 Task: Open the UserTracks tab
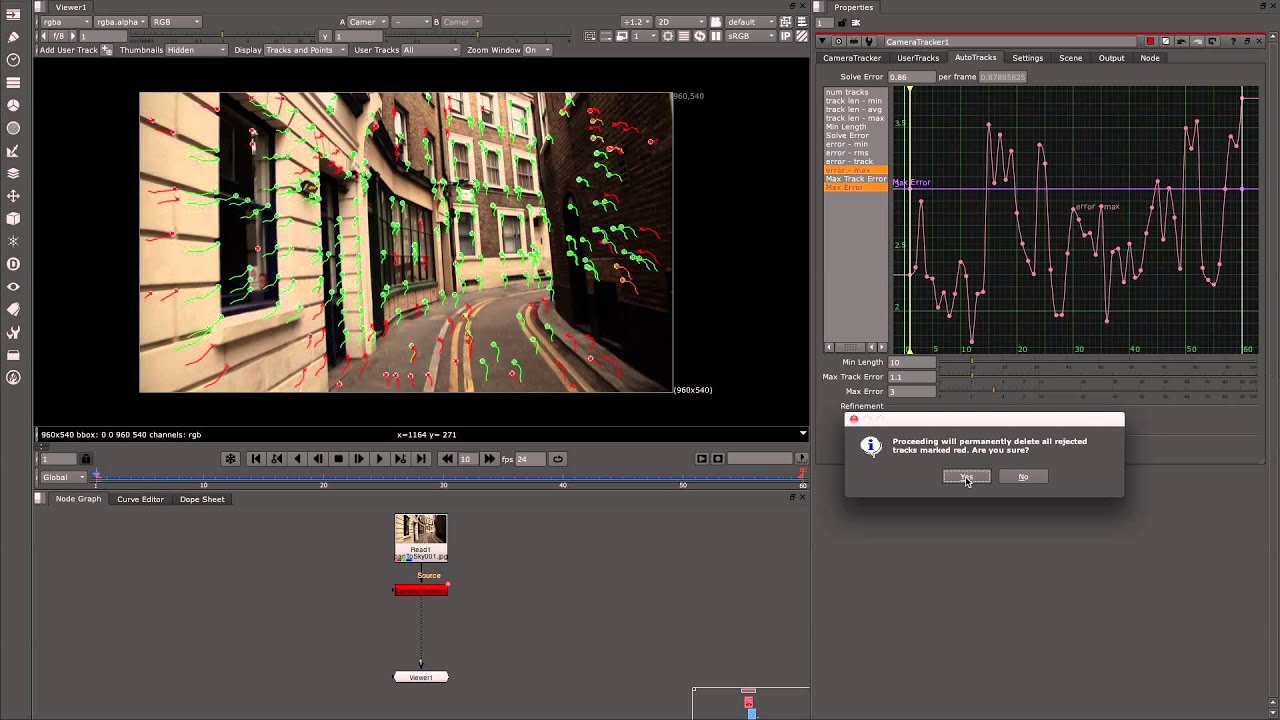tap(918, 58)
